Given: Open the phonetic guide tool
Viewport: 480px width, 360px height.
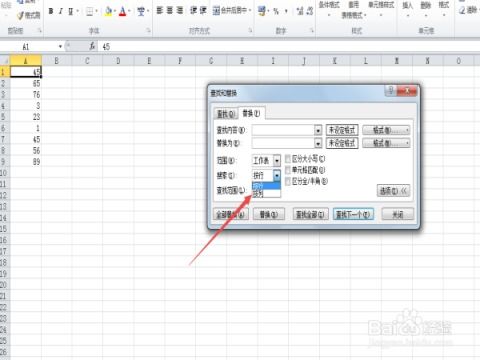Looking at the screenshot, I should (141, 12).
